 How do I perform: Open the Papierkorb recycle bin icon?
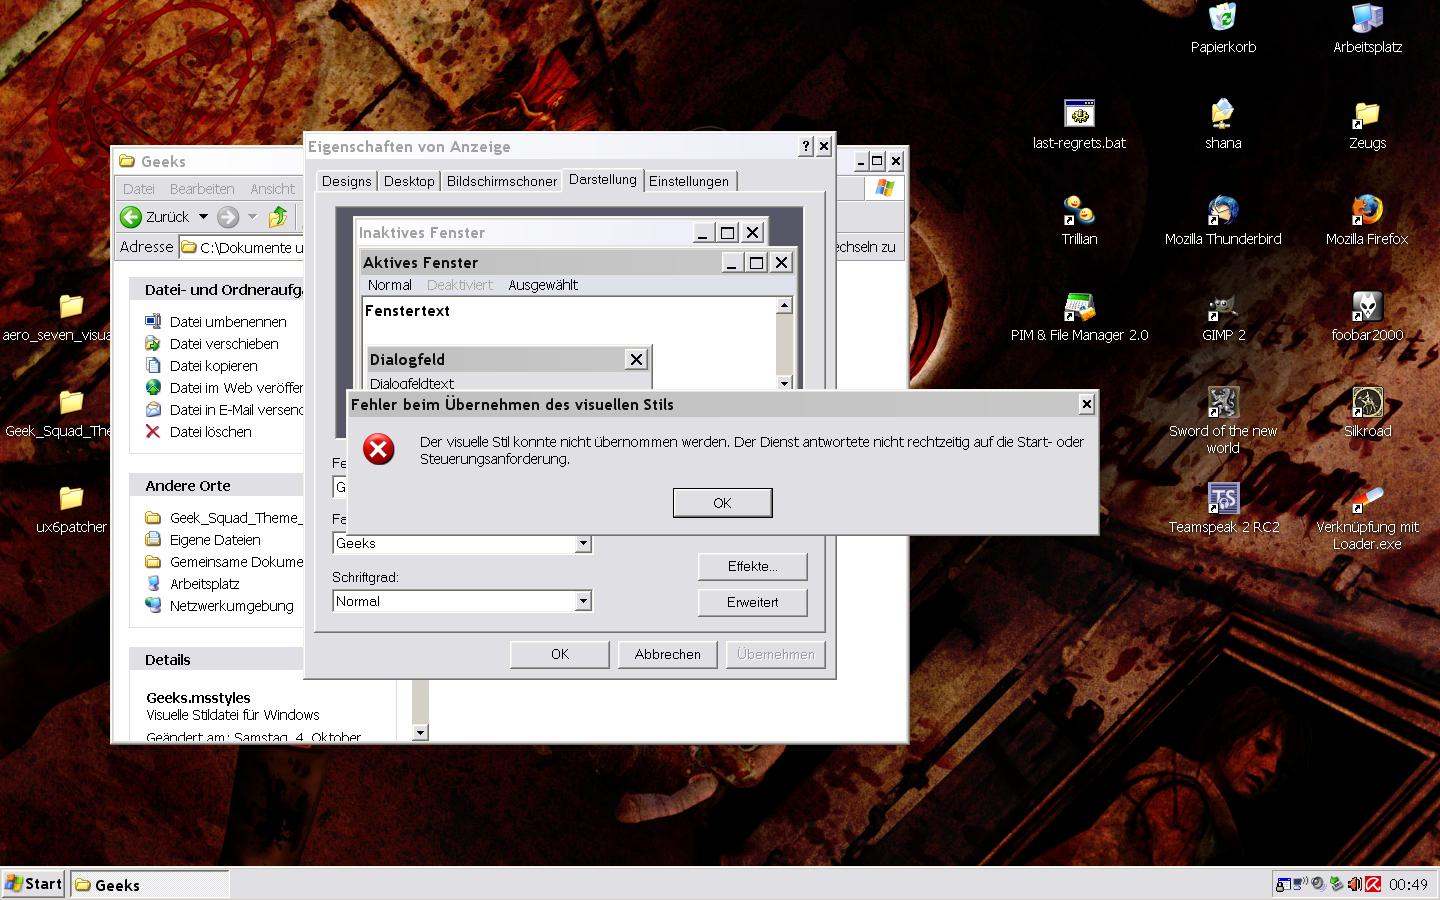point(1222,19)
